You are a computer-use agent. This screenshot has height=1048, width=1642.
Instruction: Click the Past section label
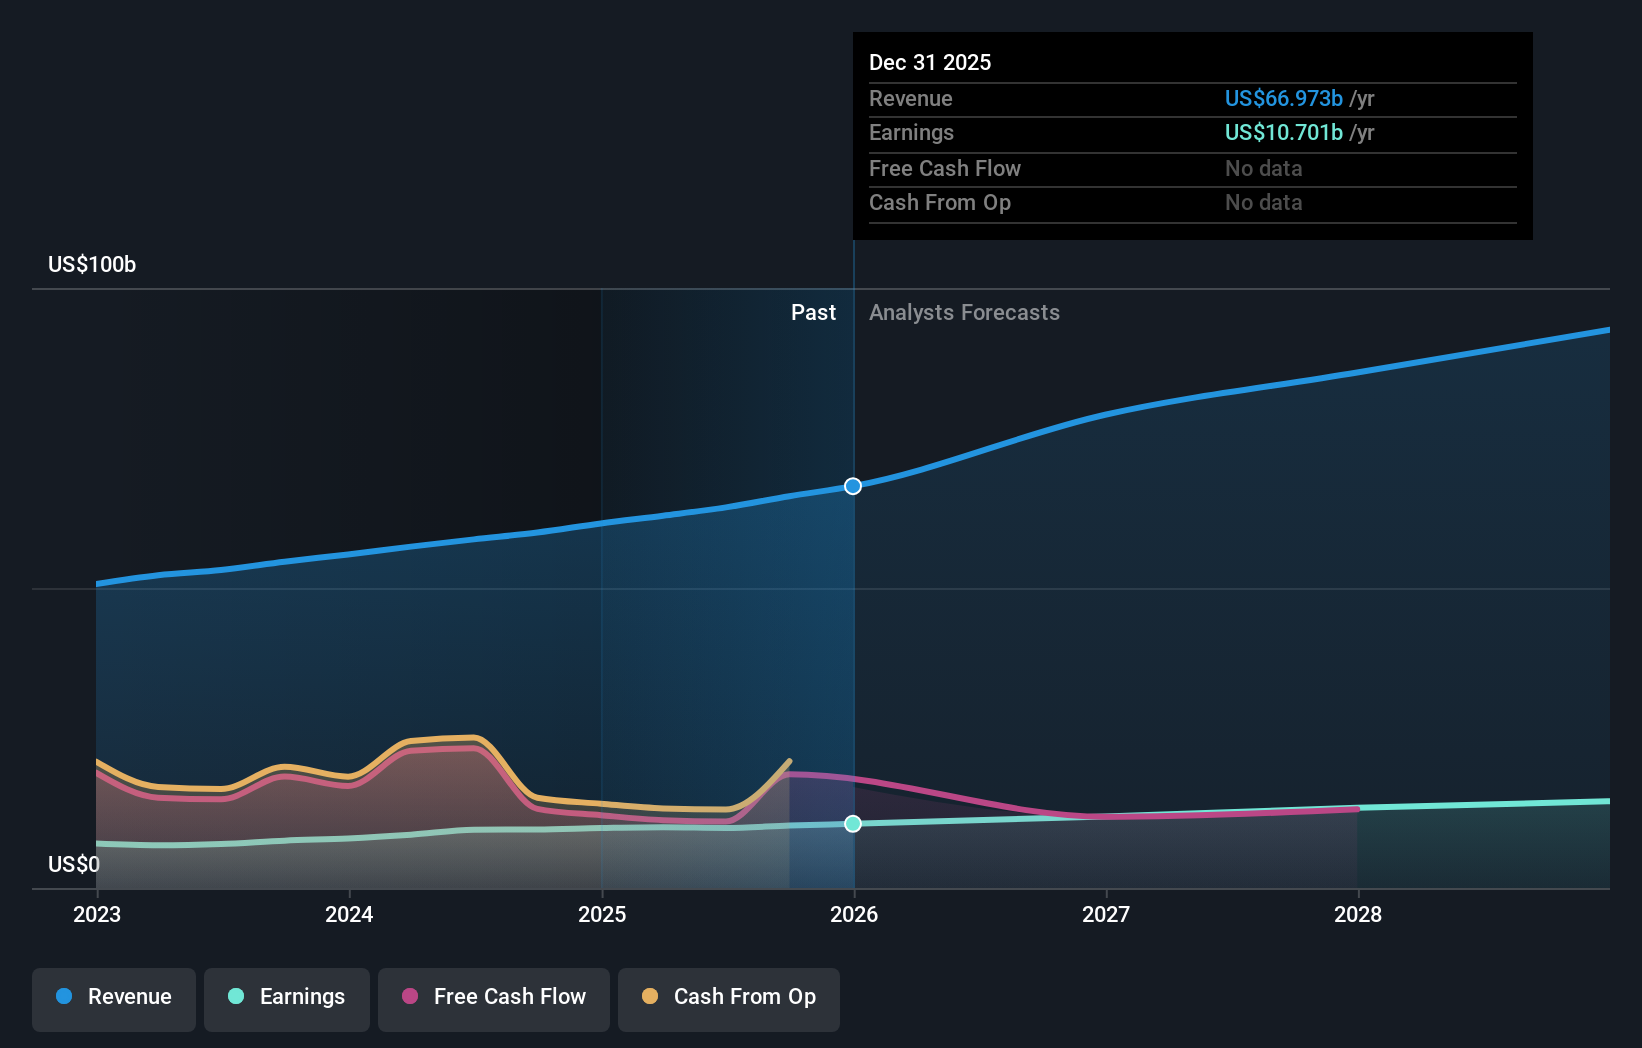(813, 313)
